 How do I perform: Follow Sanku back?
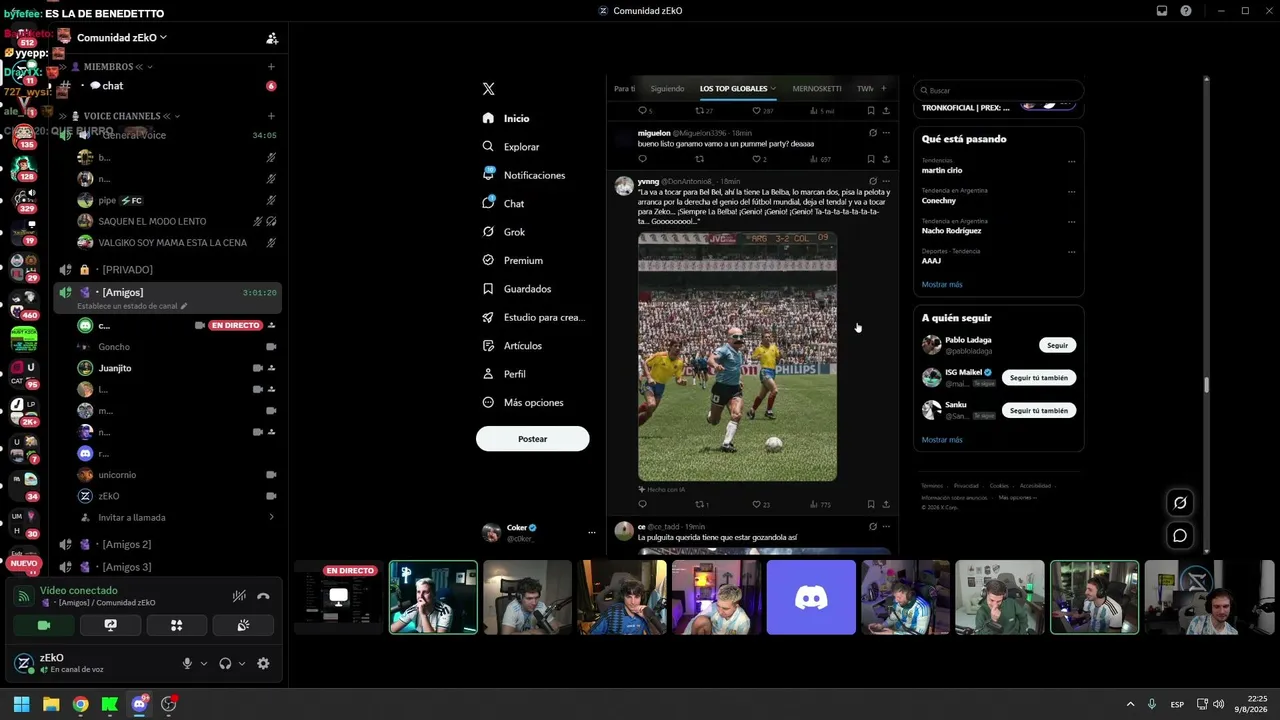1039,411
